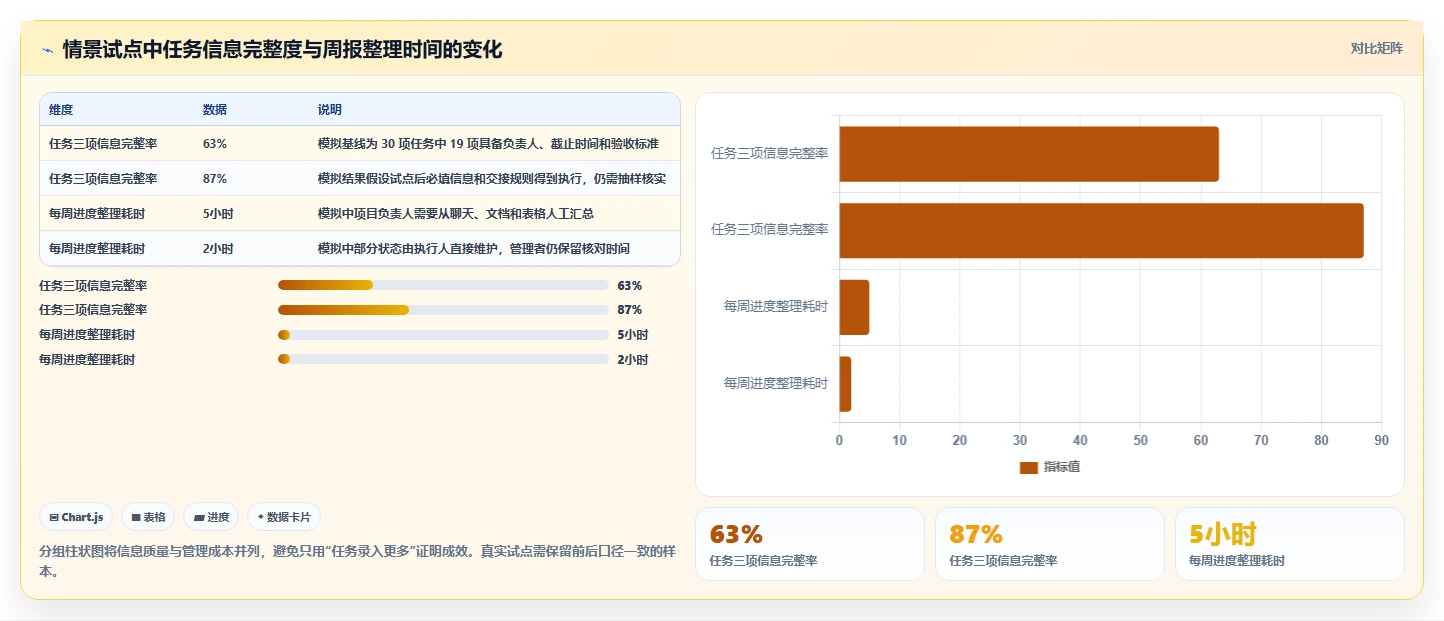
Task: Click the 进度 chip
Action: pos(211,517)
